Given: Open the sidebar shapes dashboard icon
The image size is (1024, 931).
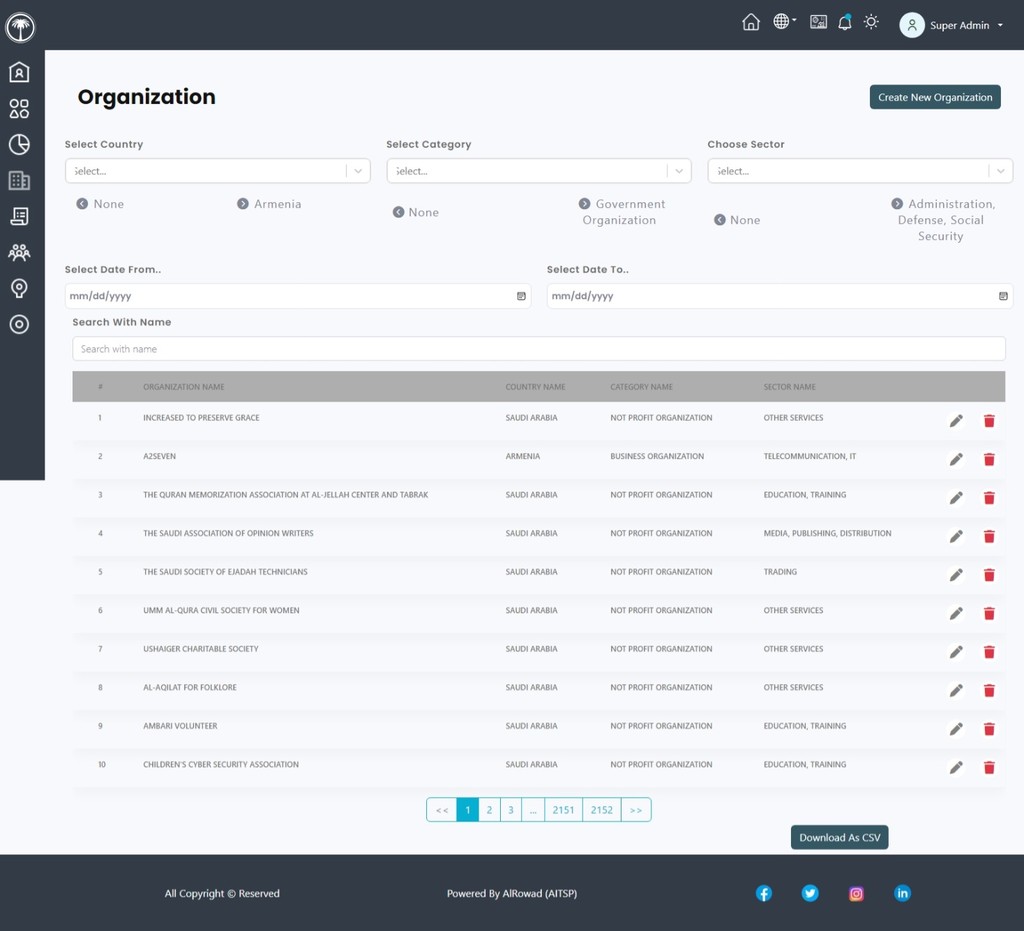Looking at the screenshot, I should [x=19, y=108].
